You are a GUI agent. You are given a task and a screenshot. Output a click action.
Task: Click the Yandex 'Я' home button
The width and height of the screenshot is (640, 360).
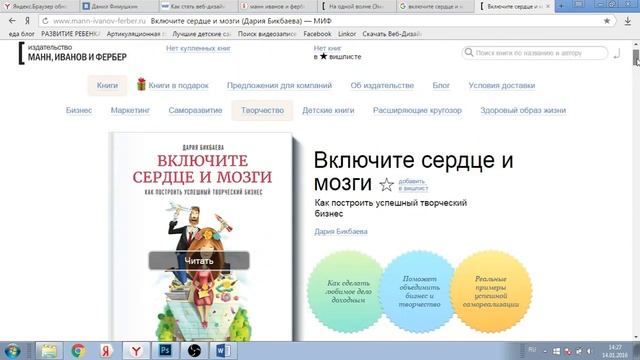tap(27, 21)
